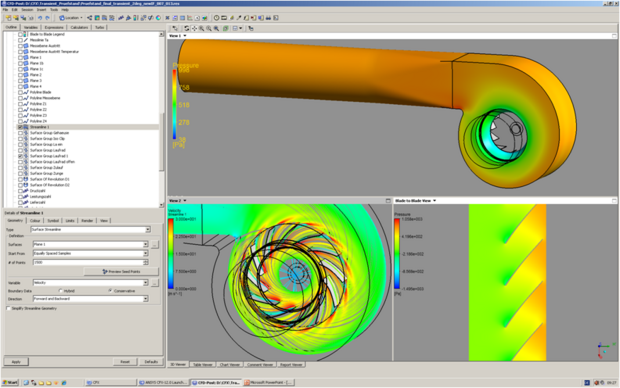The width and height of the screenshot is (620, 388).
Task: Switch to the Variables tab
Action: click(30, 27)
